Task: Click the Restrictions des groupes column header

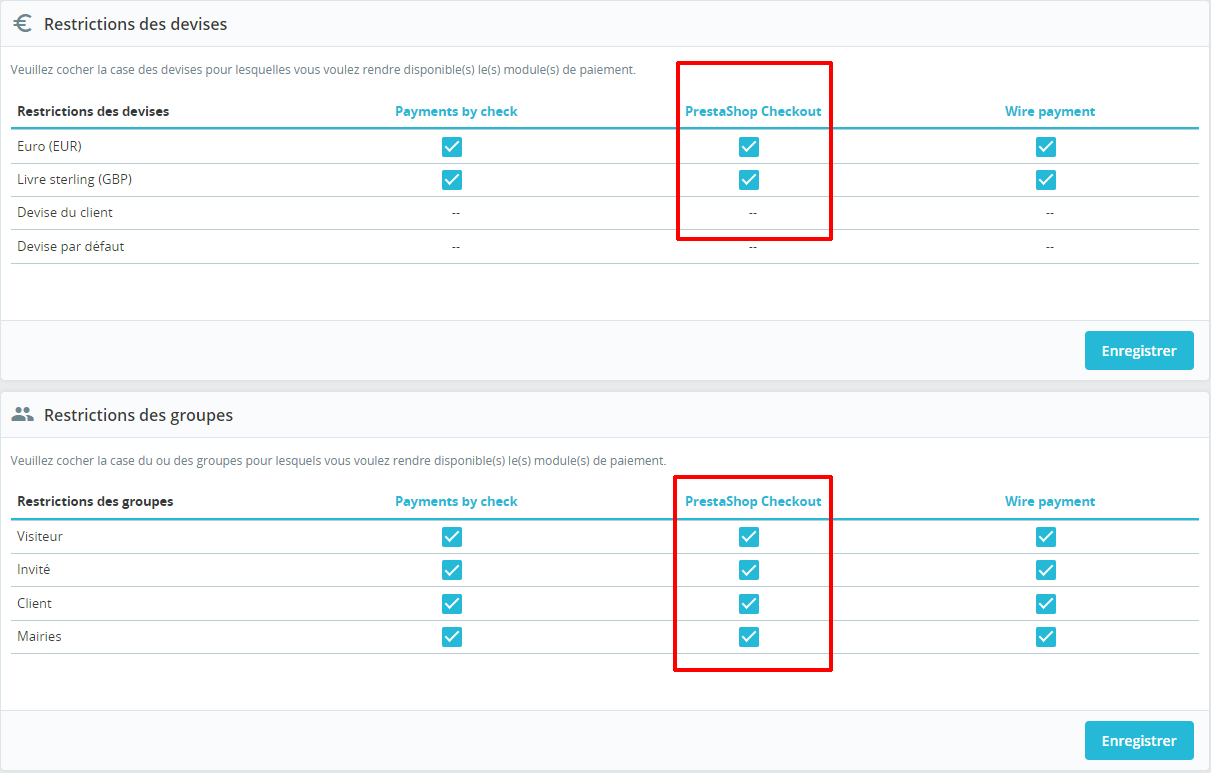Action: [95, 502]
